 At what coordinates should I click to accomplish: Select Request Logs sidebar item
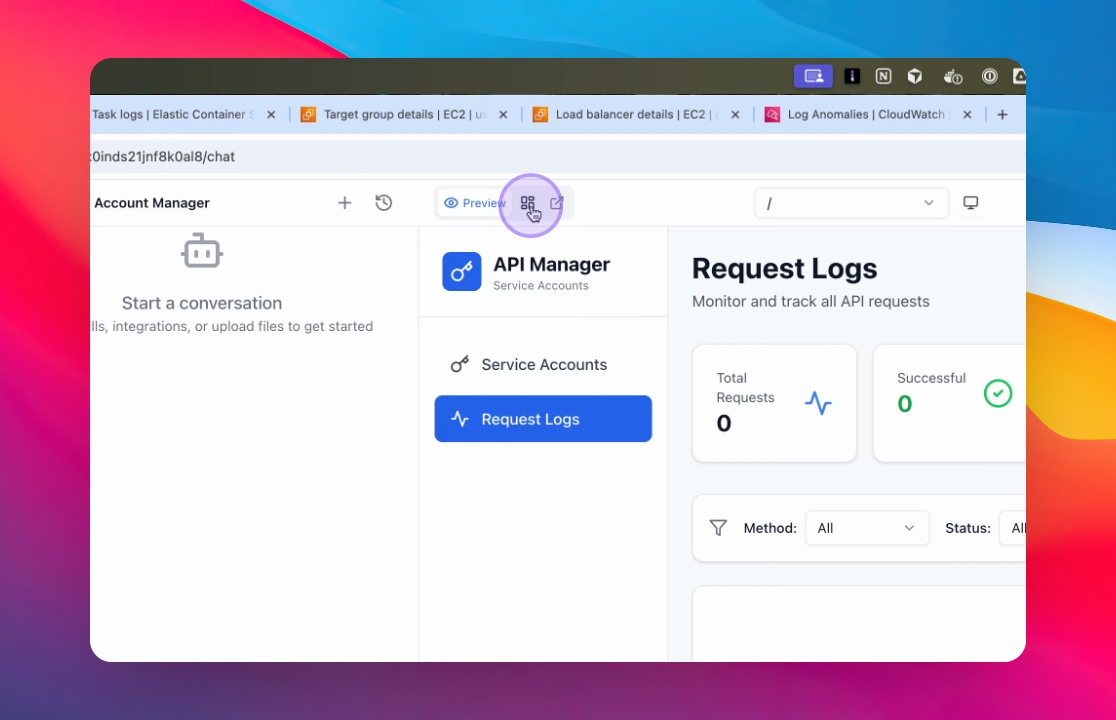543,419
